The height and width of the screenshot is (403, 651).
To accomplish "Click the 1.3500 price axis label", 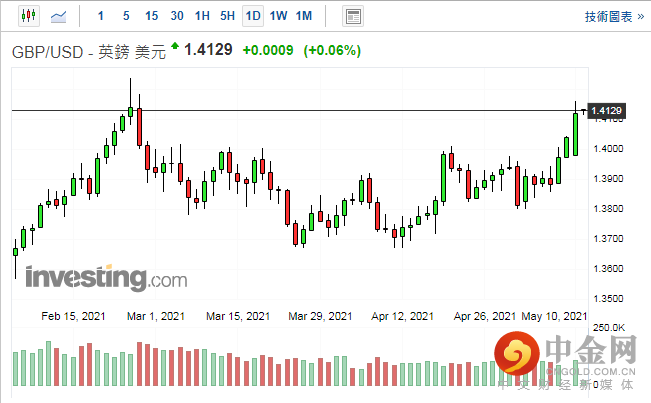I will (x=608, y=298).
